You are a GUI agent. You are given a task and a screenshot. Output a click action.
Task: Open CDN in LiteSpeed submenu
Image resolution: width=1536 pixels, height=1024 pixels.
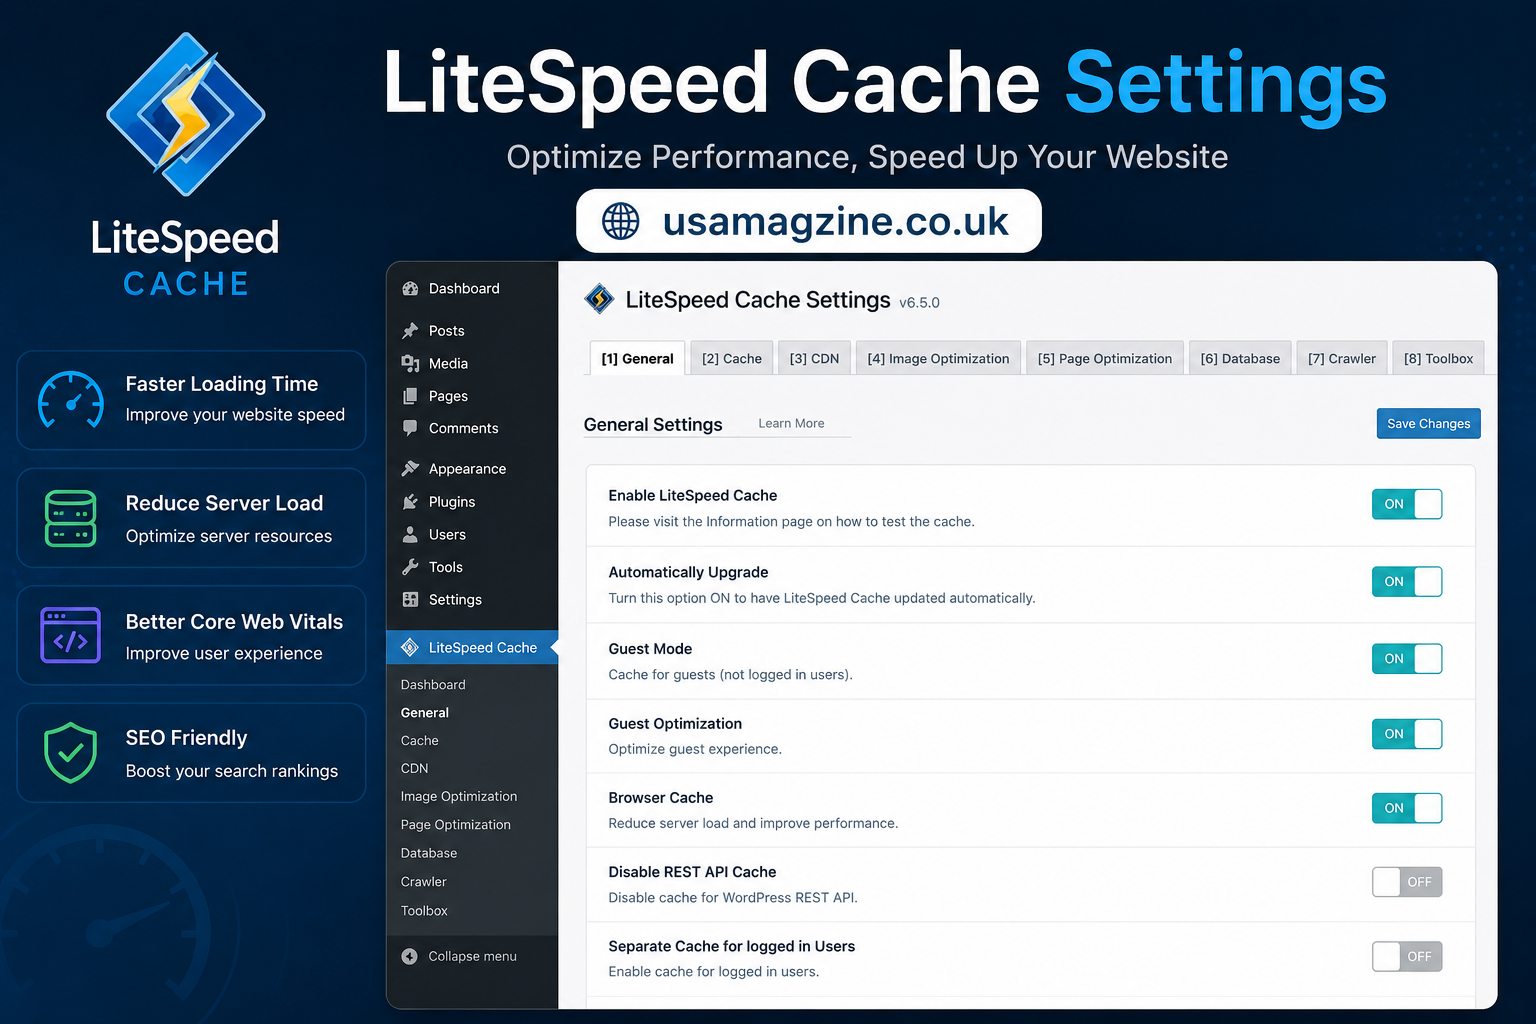point(415,769)
